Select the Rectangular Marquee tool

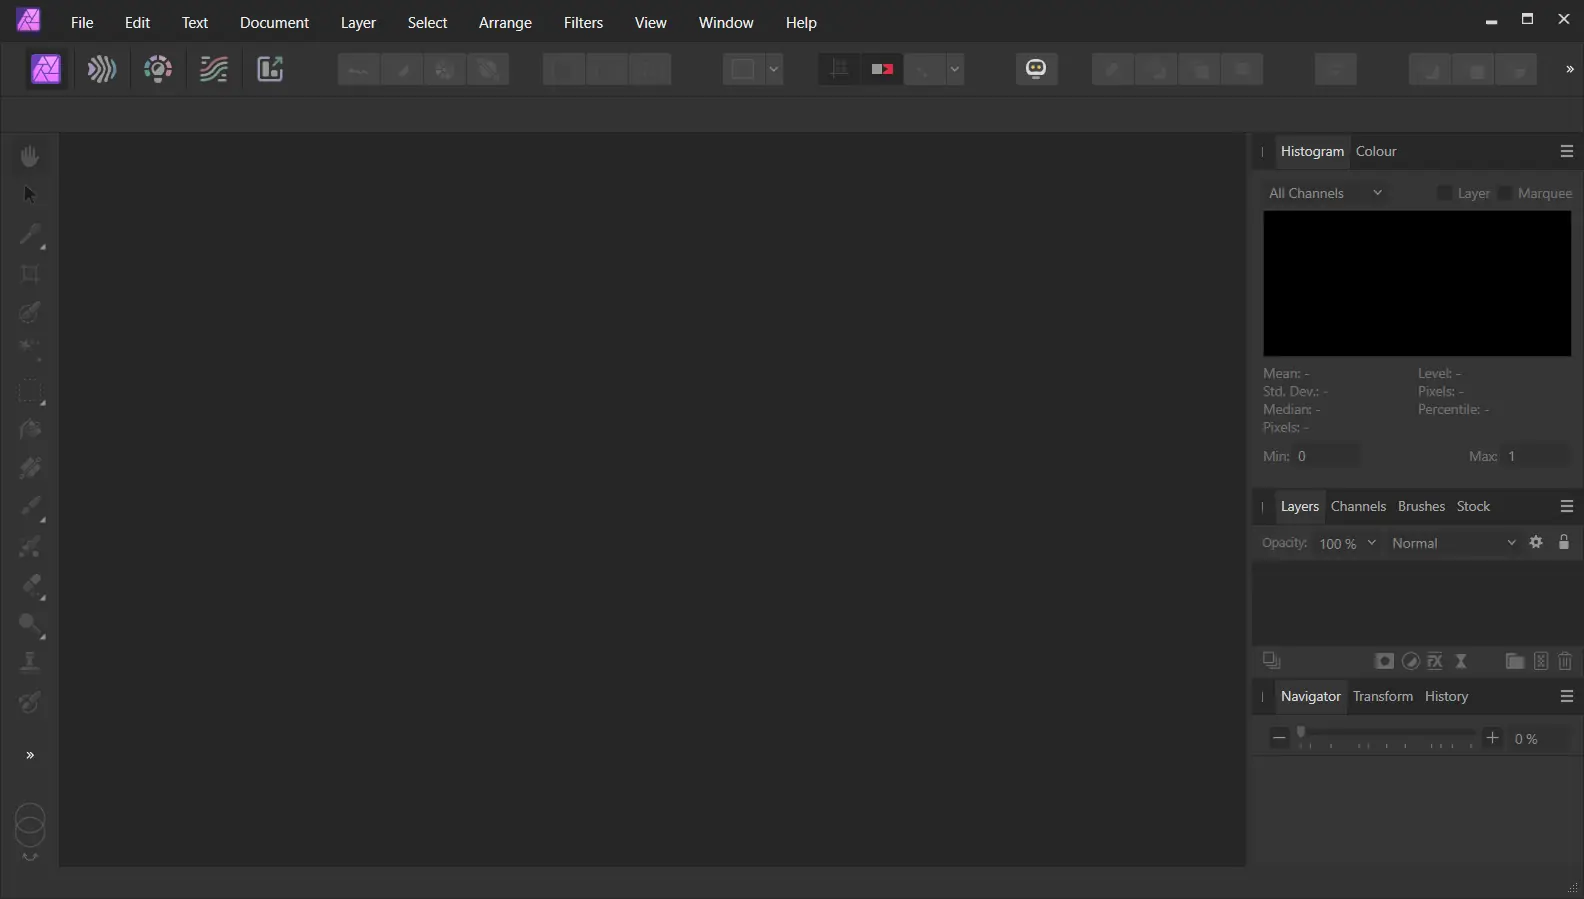click(30, 391)
